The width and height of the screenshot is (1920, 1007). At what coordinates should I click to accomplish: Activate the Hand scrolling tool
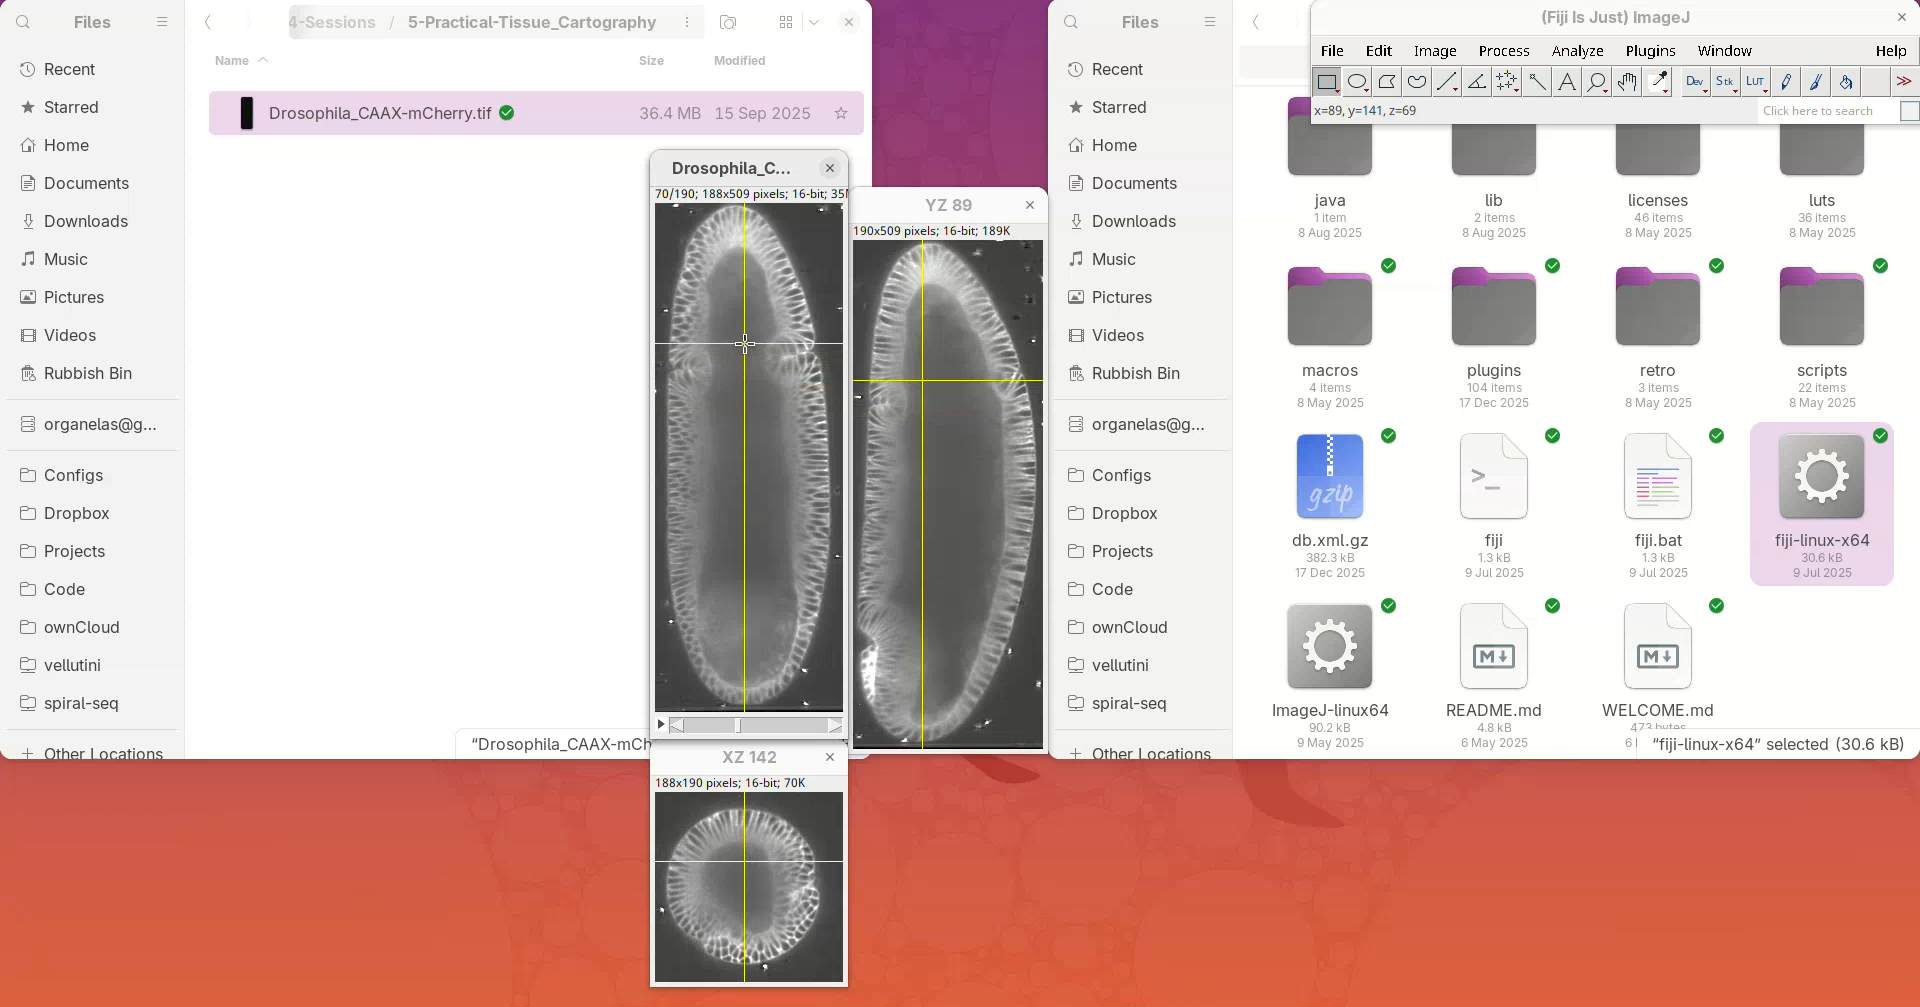coord(1627,82)
